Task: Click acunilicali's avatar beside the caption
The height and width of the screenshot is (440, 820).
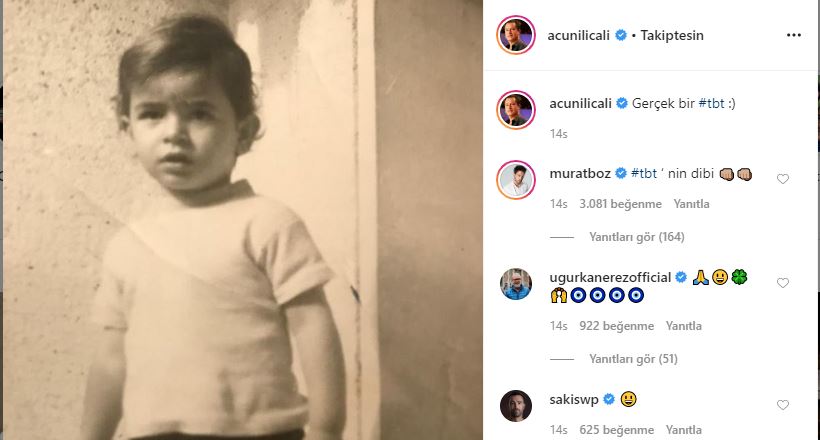Action: click(x=516, y=108)
